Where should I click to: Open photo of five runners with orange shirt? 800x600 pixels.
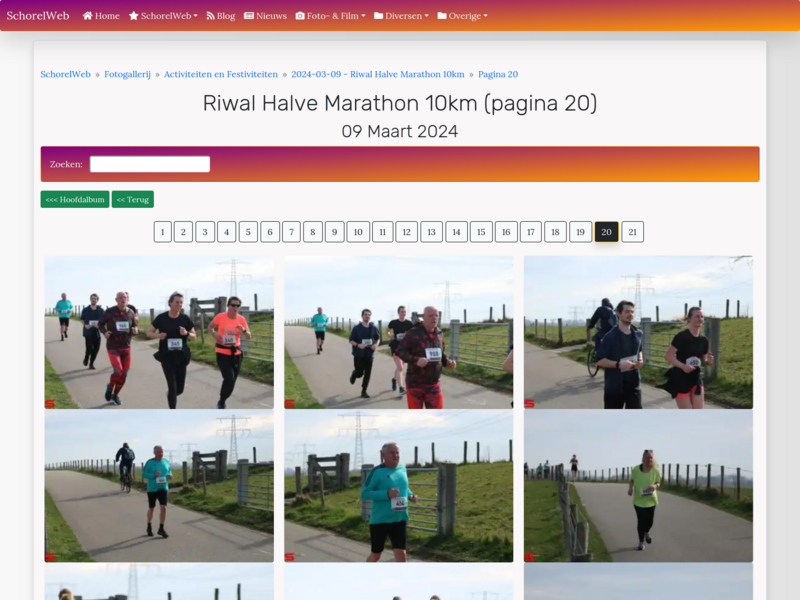tap(159, 332)
